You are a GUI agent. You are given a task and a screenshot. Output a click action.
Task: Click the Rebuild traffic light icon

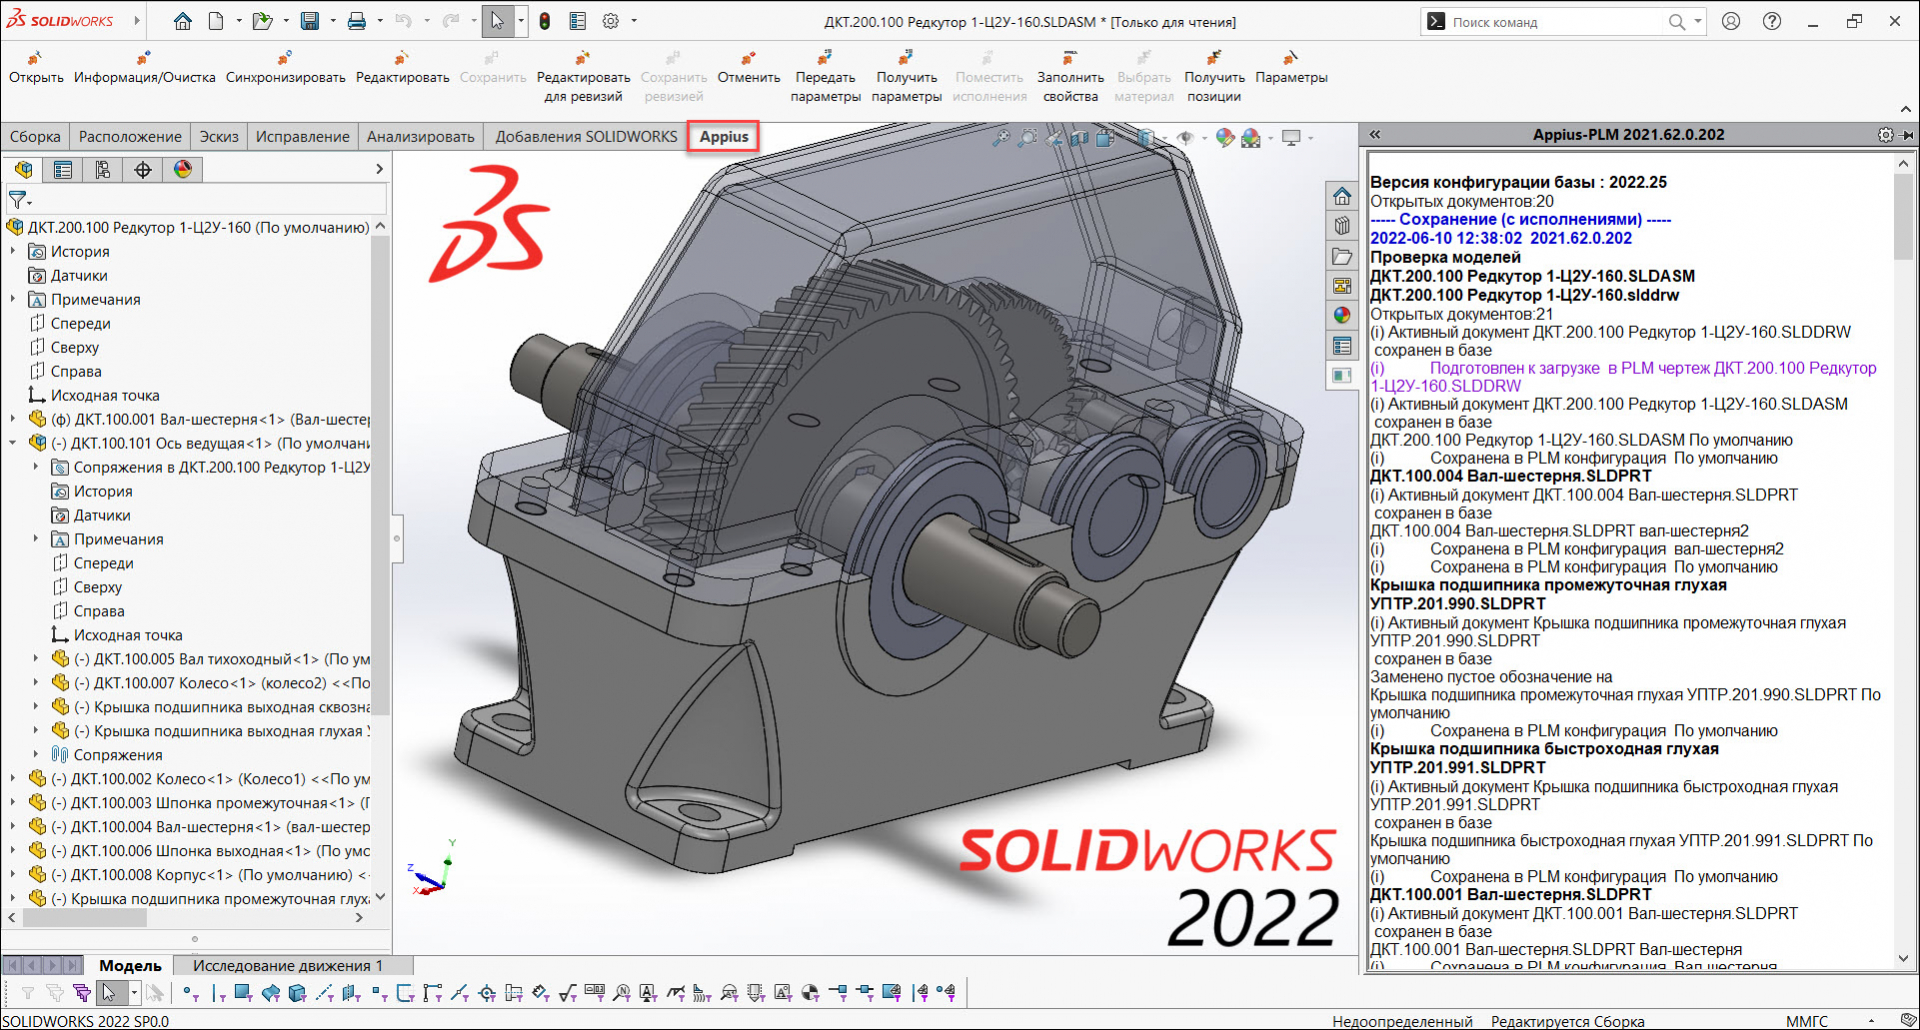[544, 21]
